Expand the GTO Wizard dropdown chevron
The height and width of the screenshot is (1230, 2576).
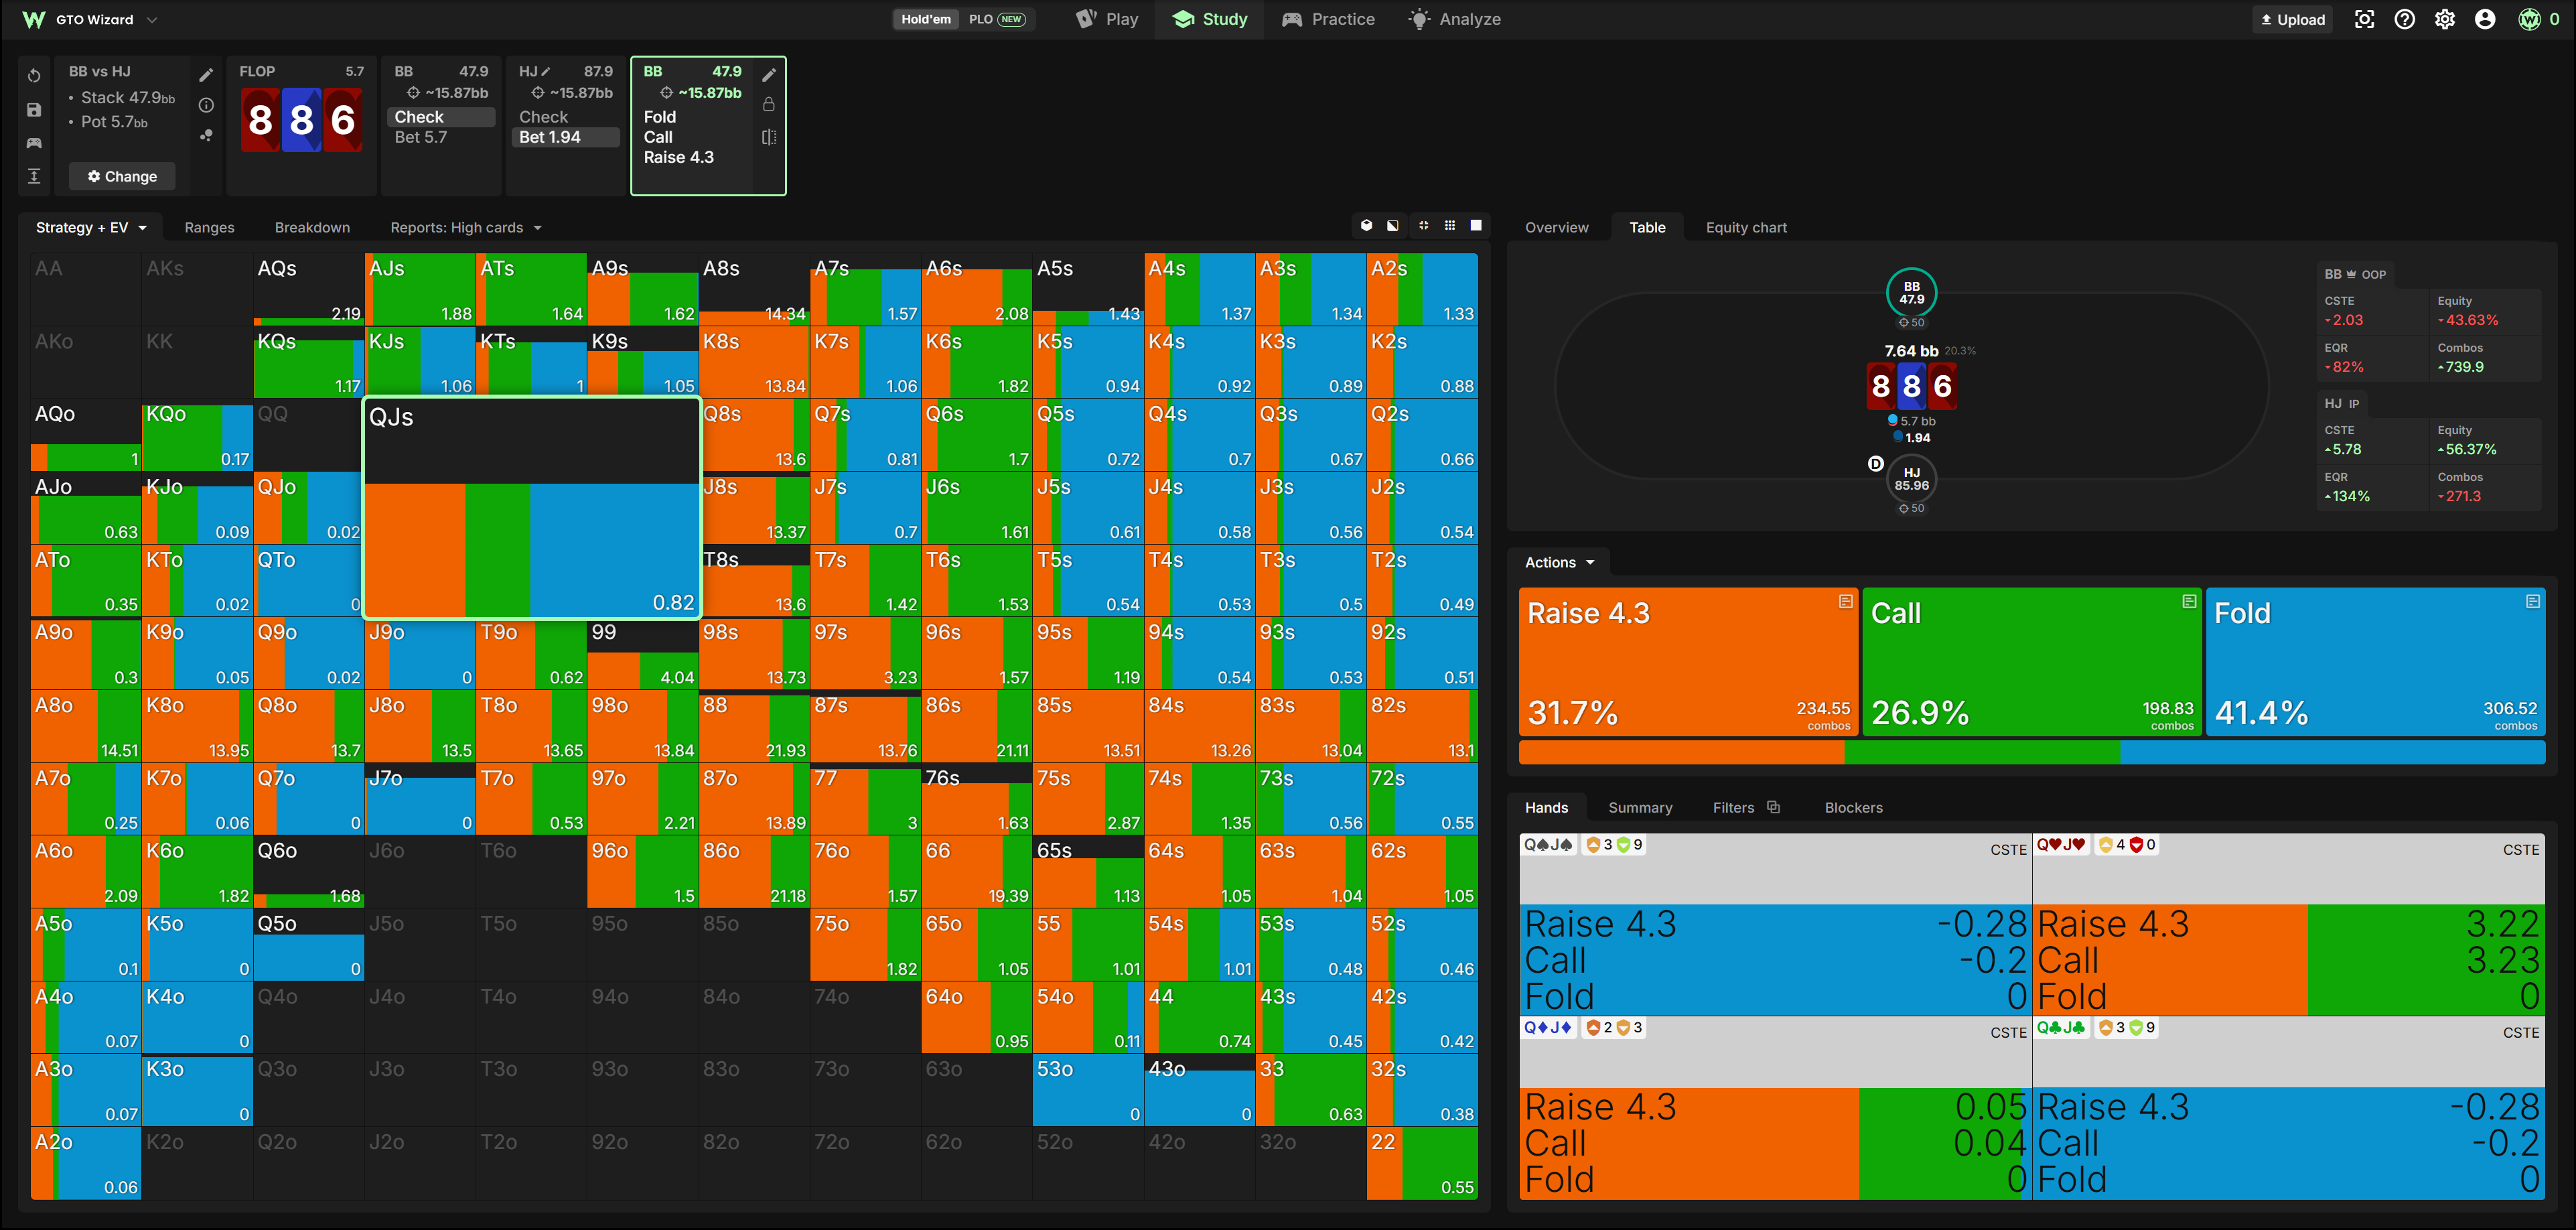152,19
